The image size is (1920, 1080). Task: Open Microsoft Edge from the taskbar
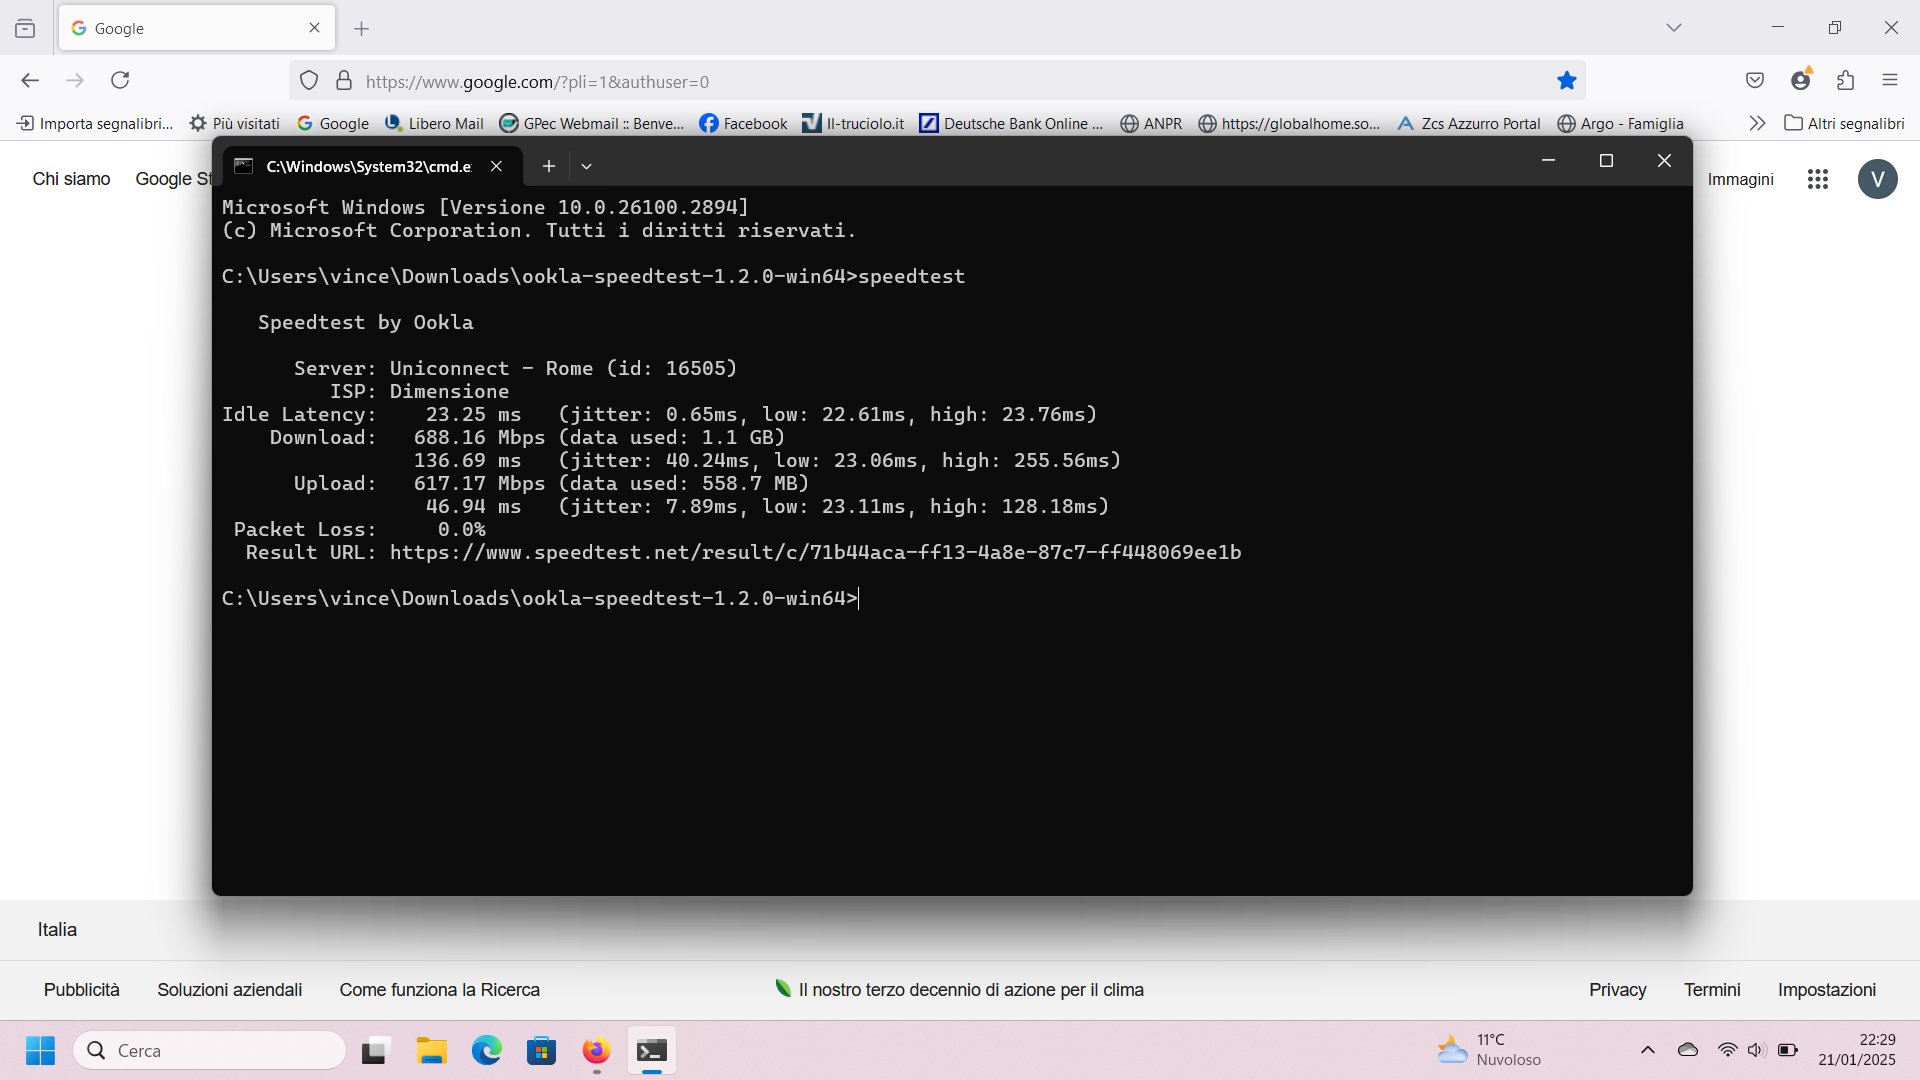pos(487,1051)
